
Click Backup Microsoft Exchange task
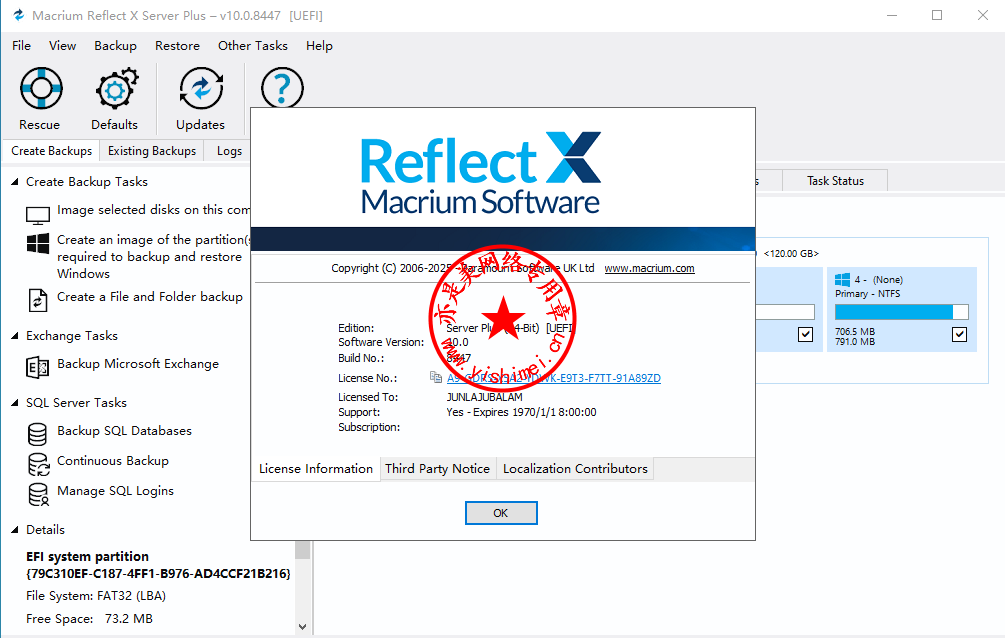click(138, 364)
